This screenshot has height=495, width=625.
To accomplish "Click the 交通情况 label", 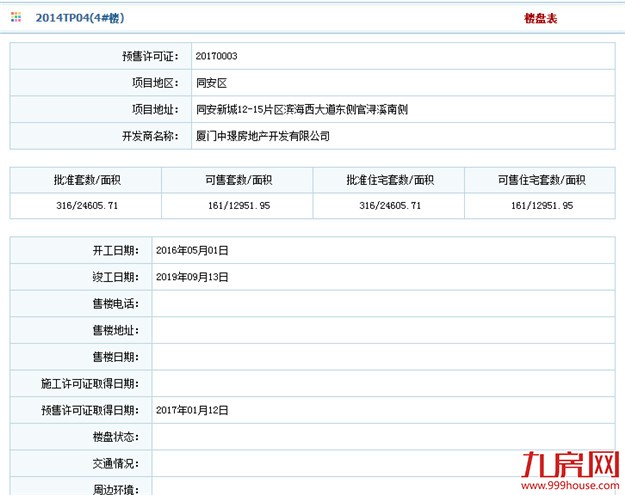I will tap(116, 464).
